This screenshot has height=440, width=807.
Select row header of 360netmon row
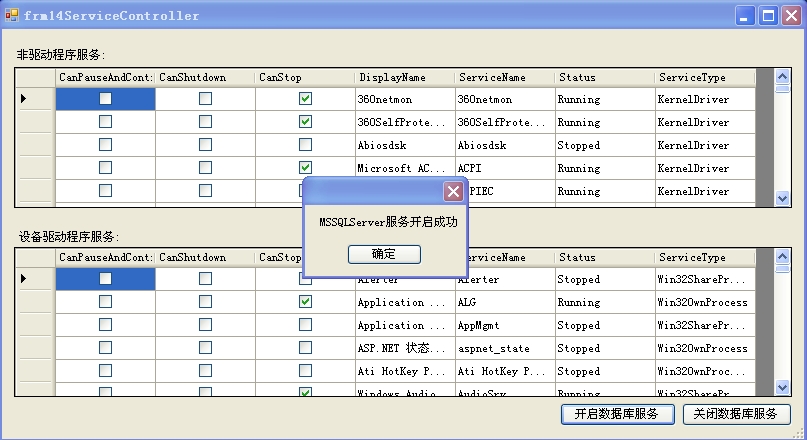(x=36, y=98)
